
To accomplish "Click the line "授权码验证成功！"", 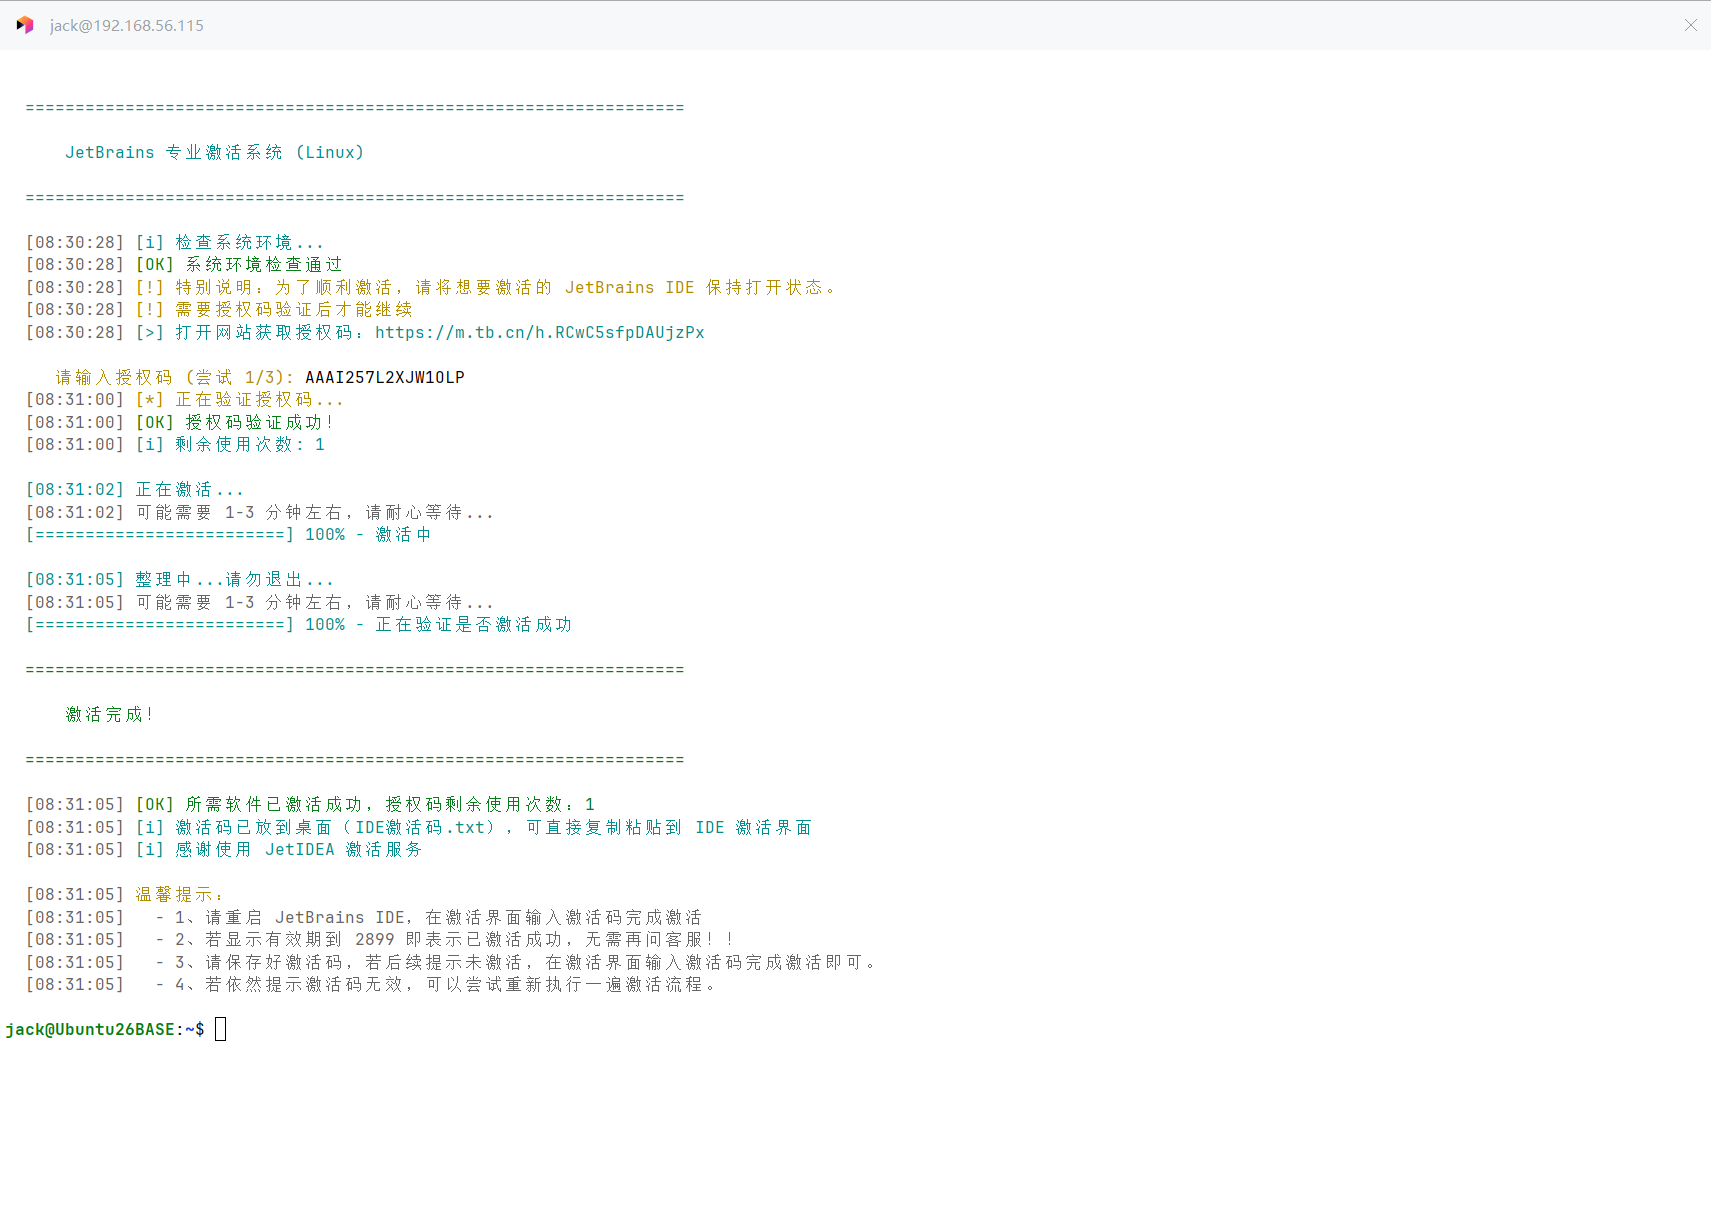I will coord(260,422).
